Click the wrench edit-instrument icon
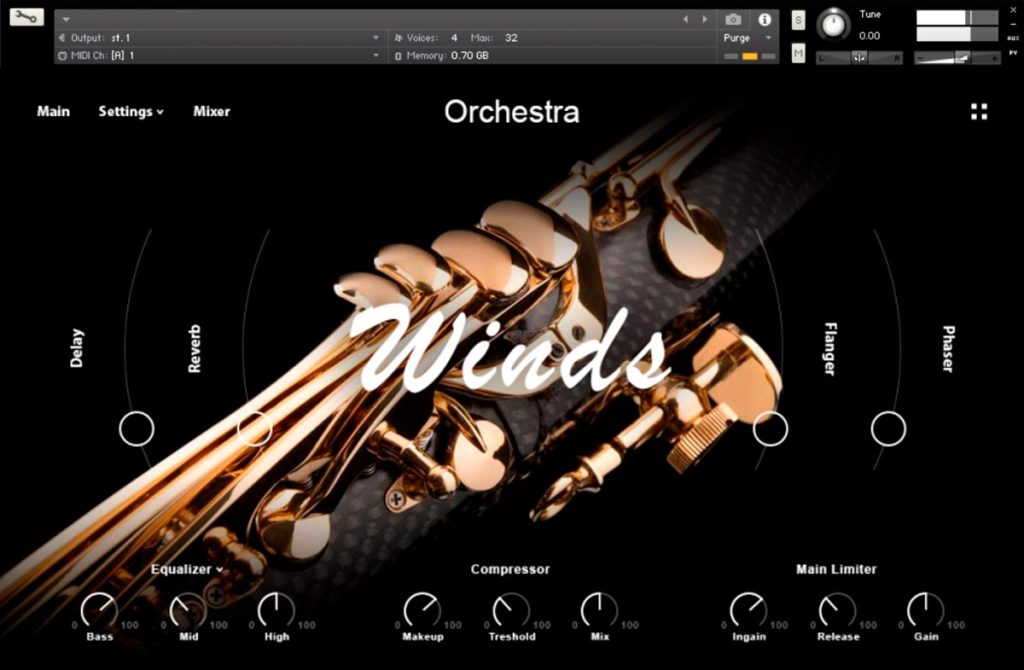 [x=27, y=16]
